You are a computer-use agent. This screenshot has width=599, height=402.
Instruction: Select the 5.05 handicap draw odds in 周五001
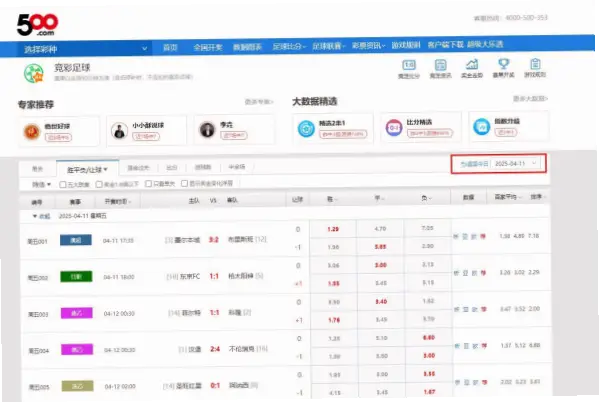click(x=380, y=247)
